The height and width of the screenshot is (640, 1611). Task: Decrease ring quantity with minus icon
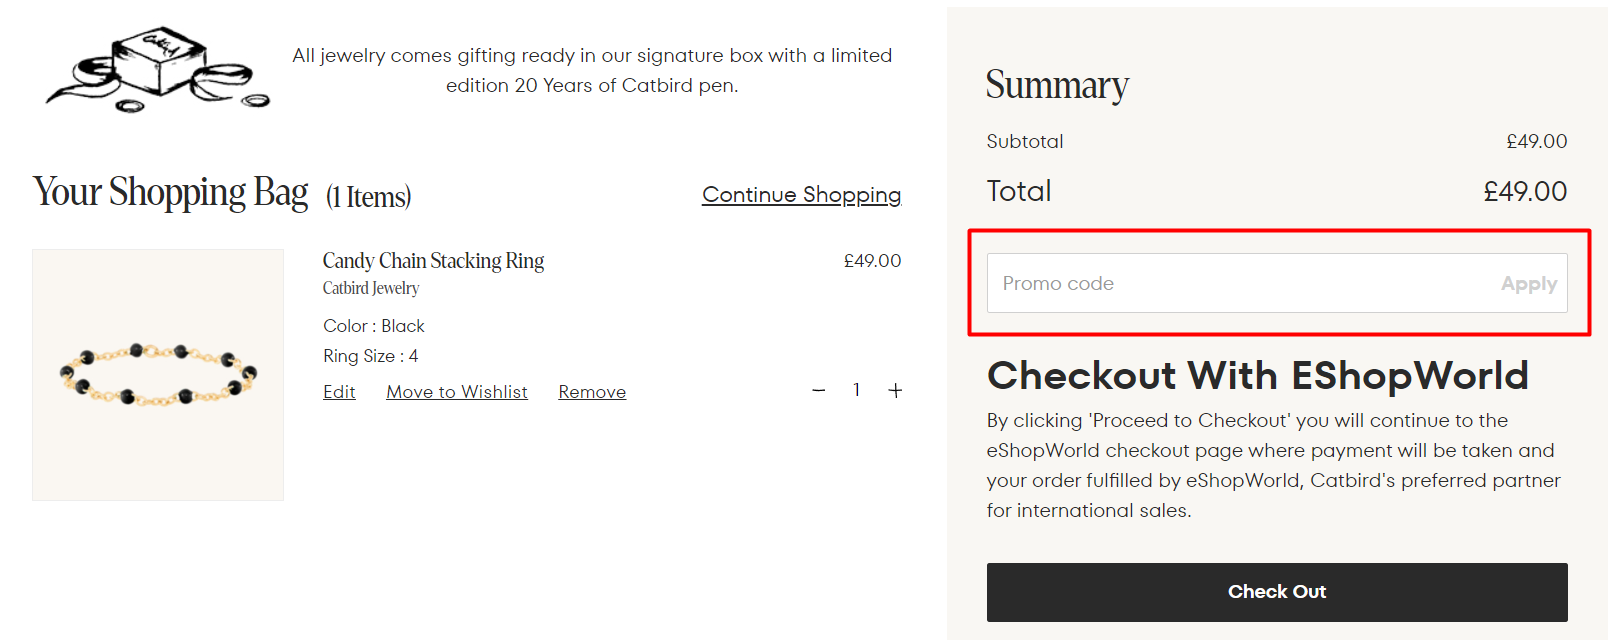819,390
